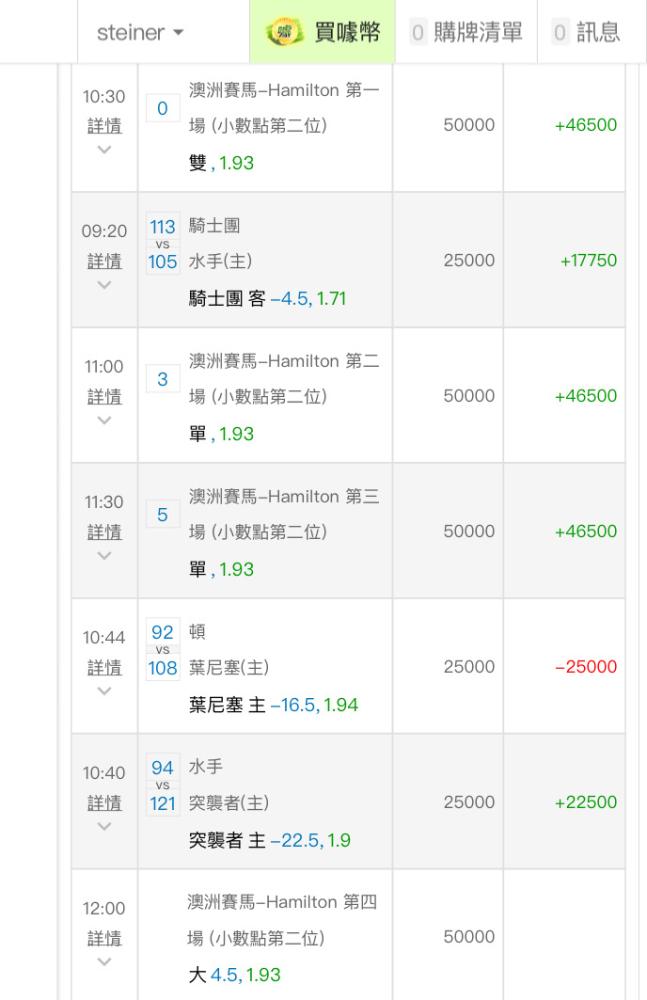Expand chevron under the 09:20 詳情
647x1000 pixels.
pos(104,285)
